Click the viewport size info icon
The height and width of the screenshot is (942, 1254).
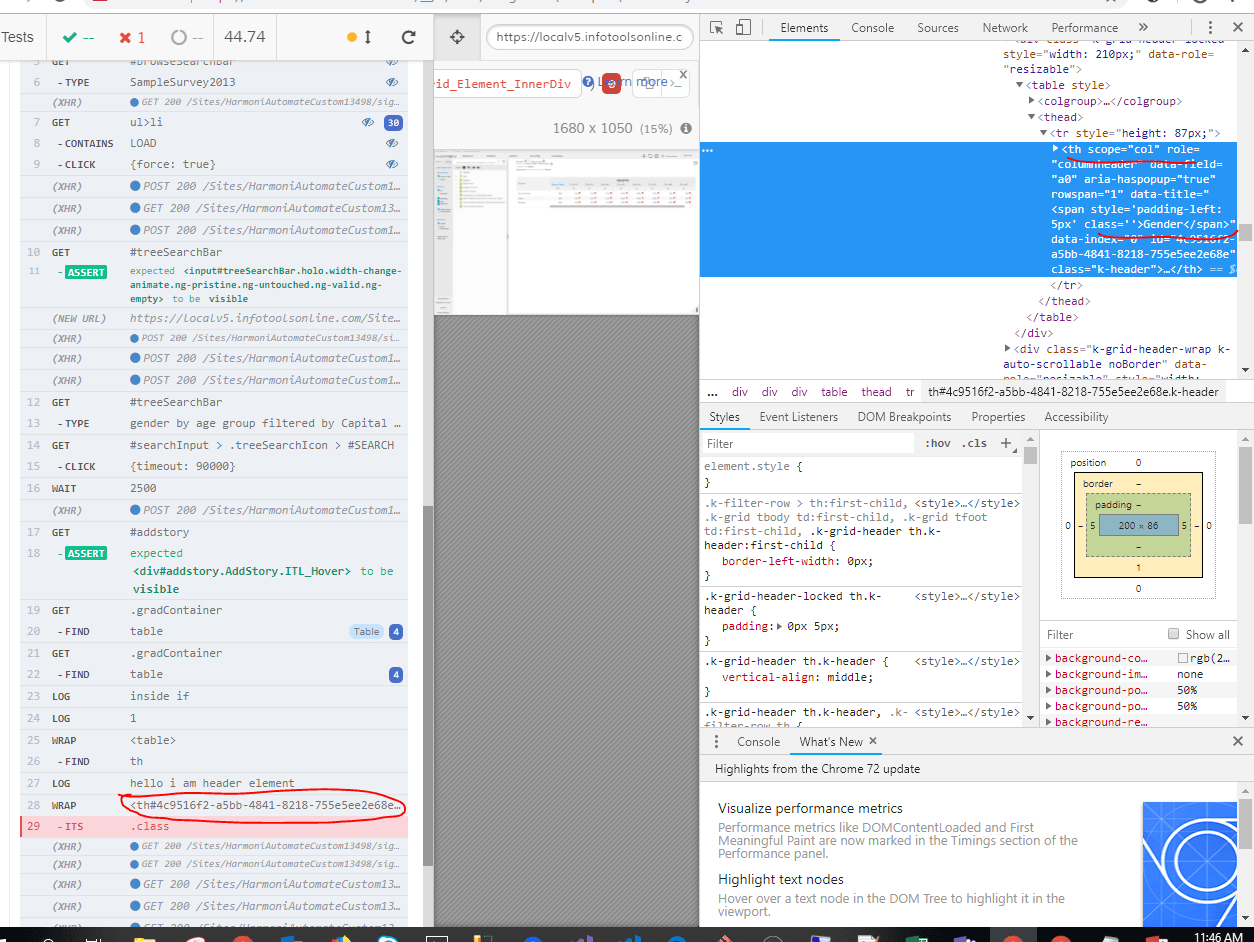pos(686,128)
